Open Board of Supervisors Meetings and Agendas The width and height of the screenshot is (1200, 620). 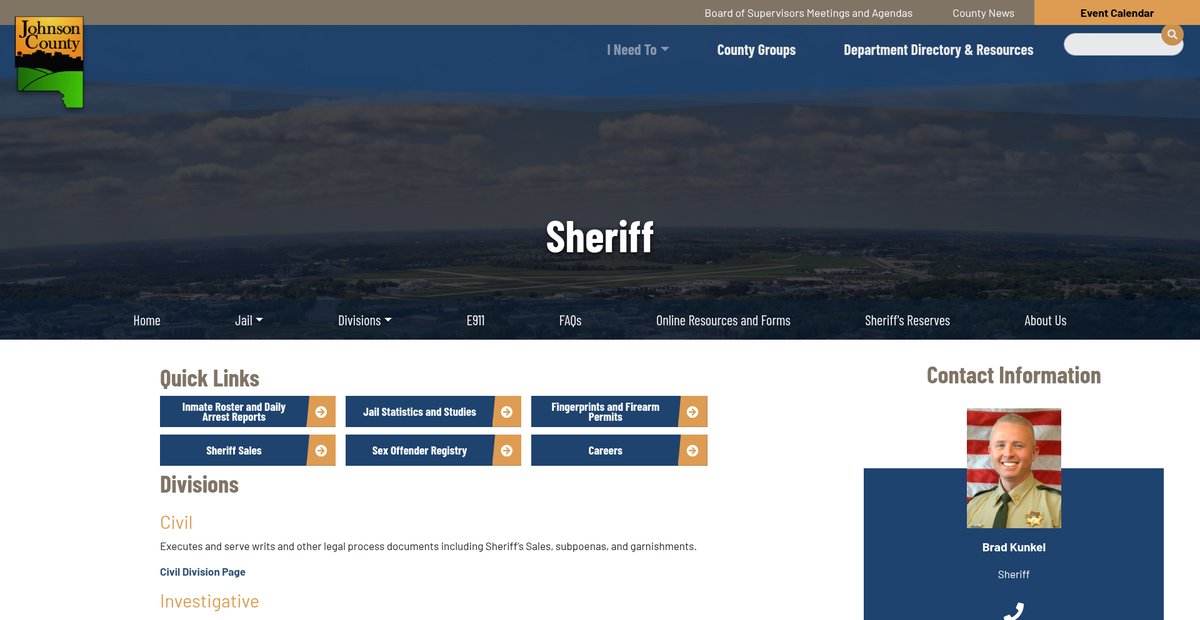808,13
